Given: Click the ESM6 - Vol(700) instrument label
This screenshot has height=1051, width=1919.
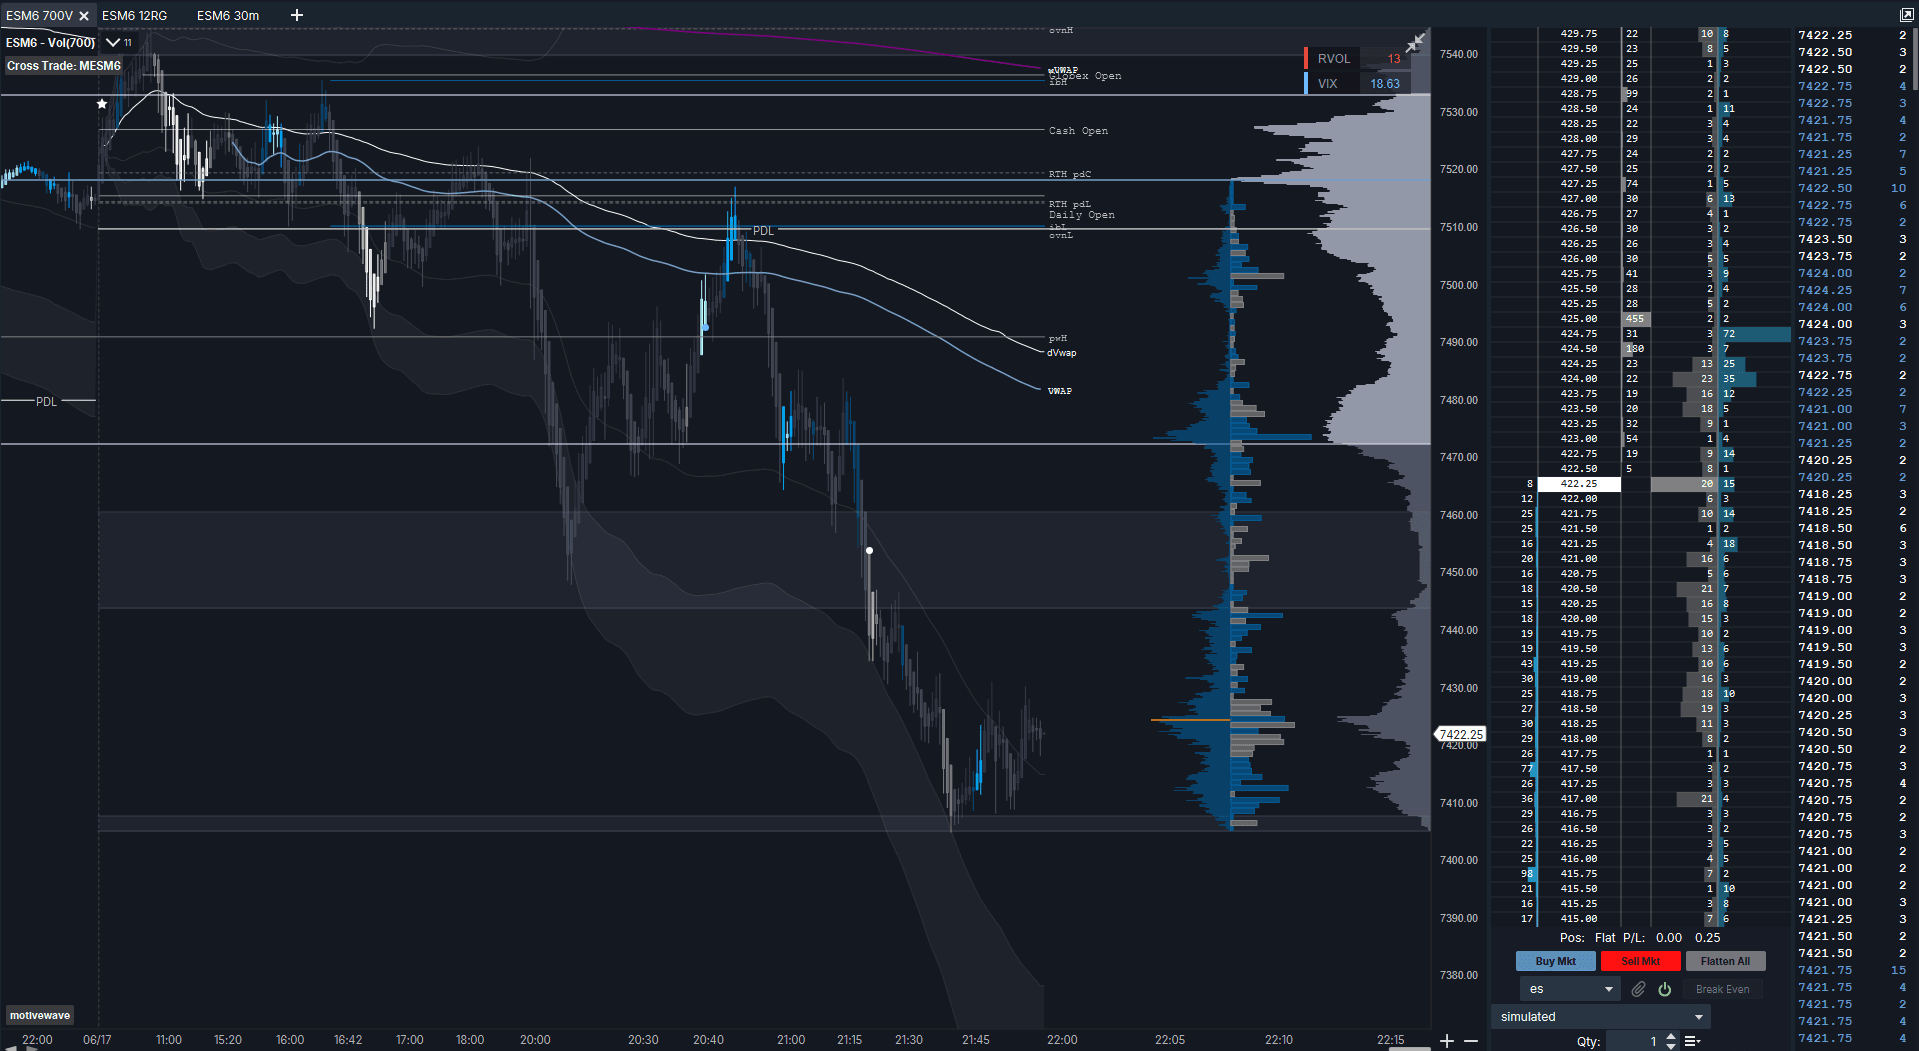Looking at the screenshot, I should [50, 42].
